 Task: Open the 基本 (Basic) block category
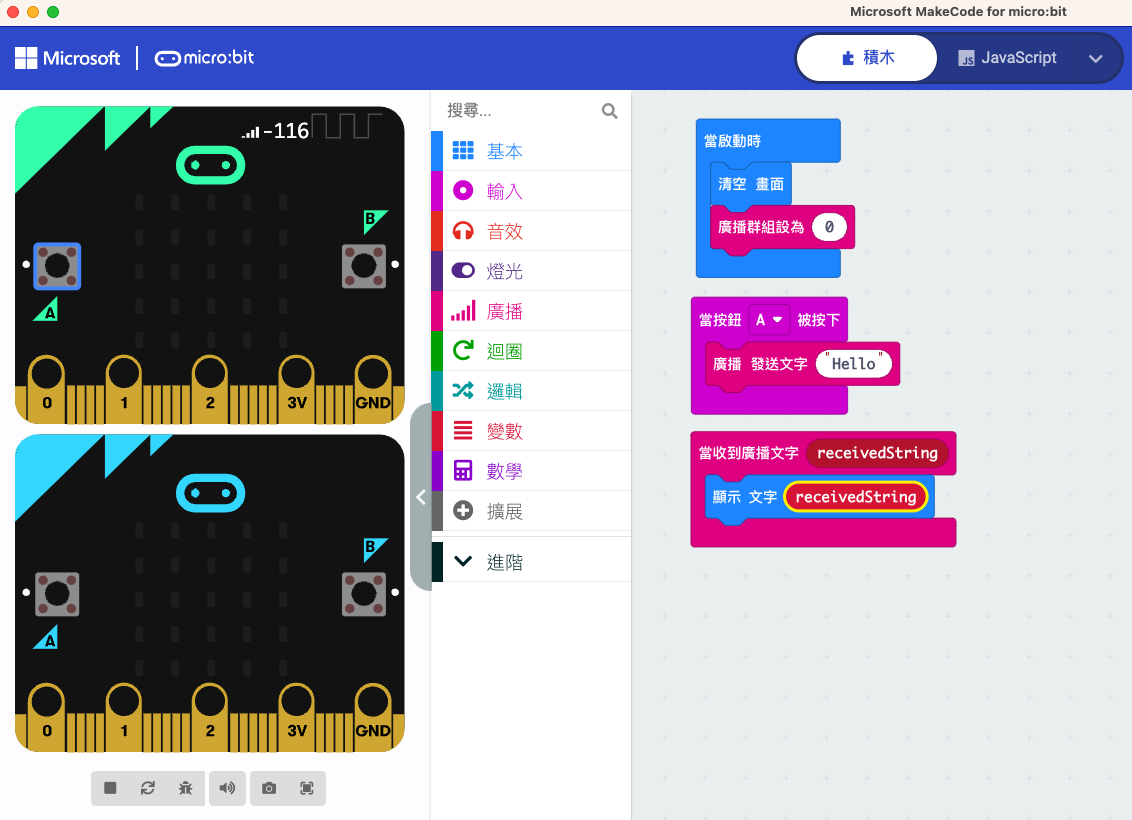504,151
